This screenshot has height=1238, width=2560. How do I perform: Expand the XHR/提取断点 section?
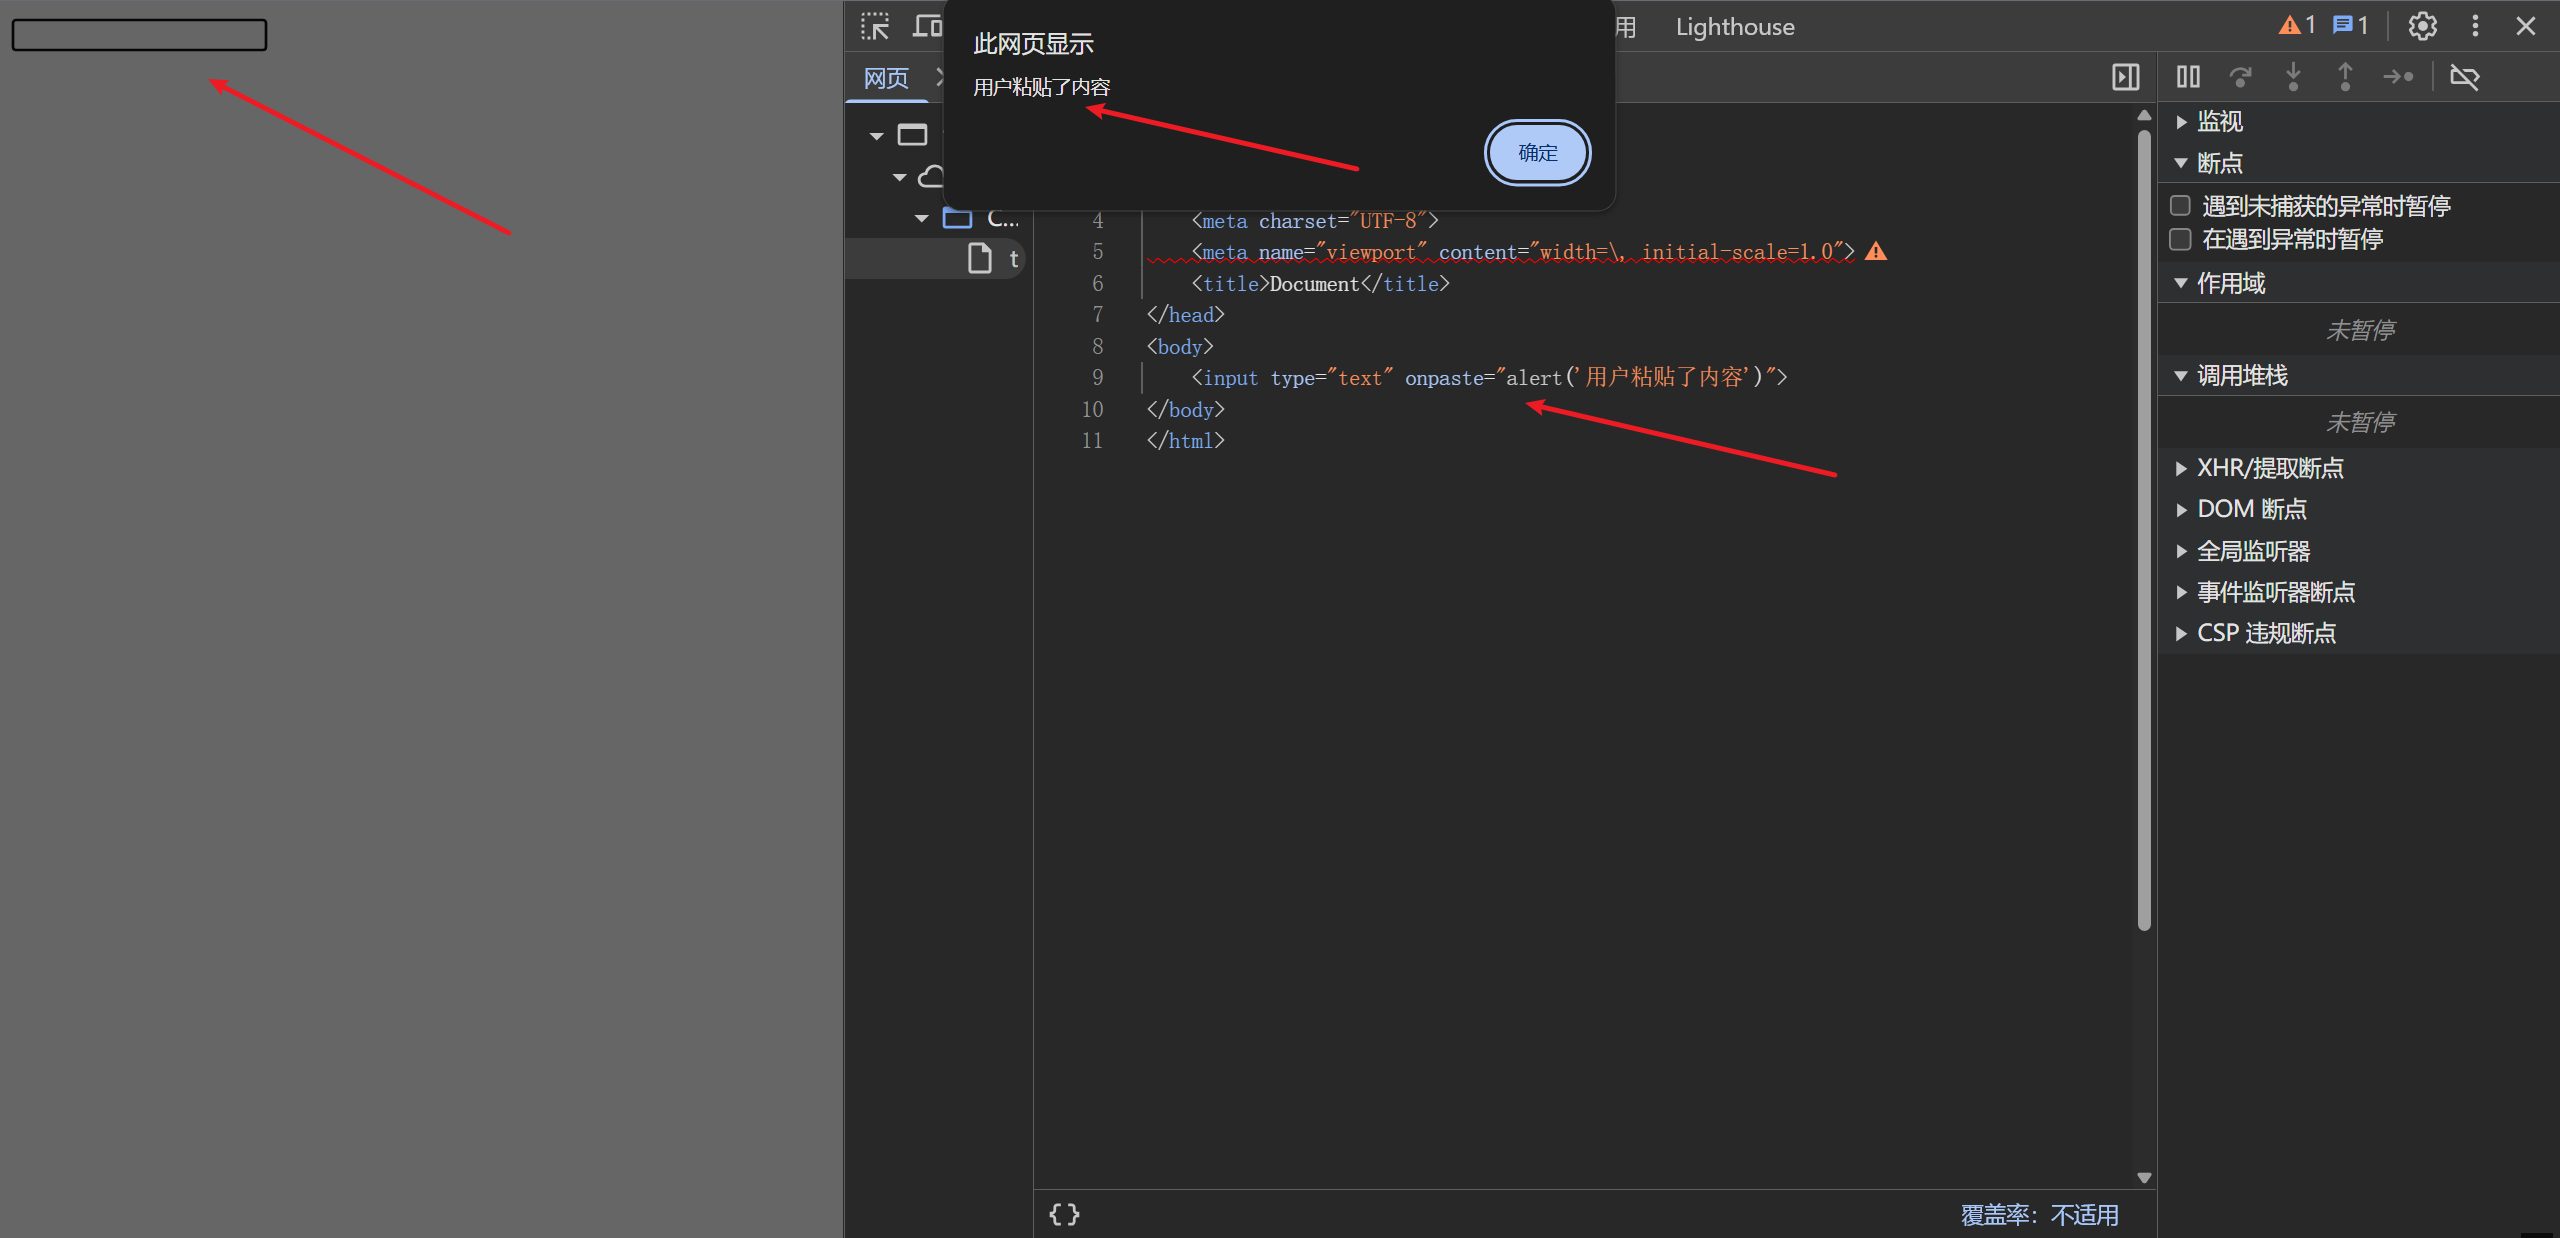2269,468
